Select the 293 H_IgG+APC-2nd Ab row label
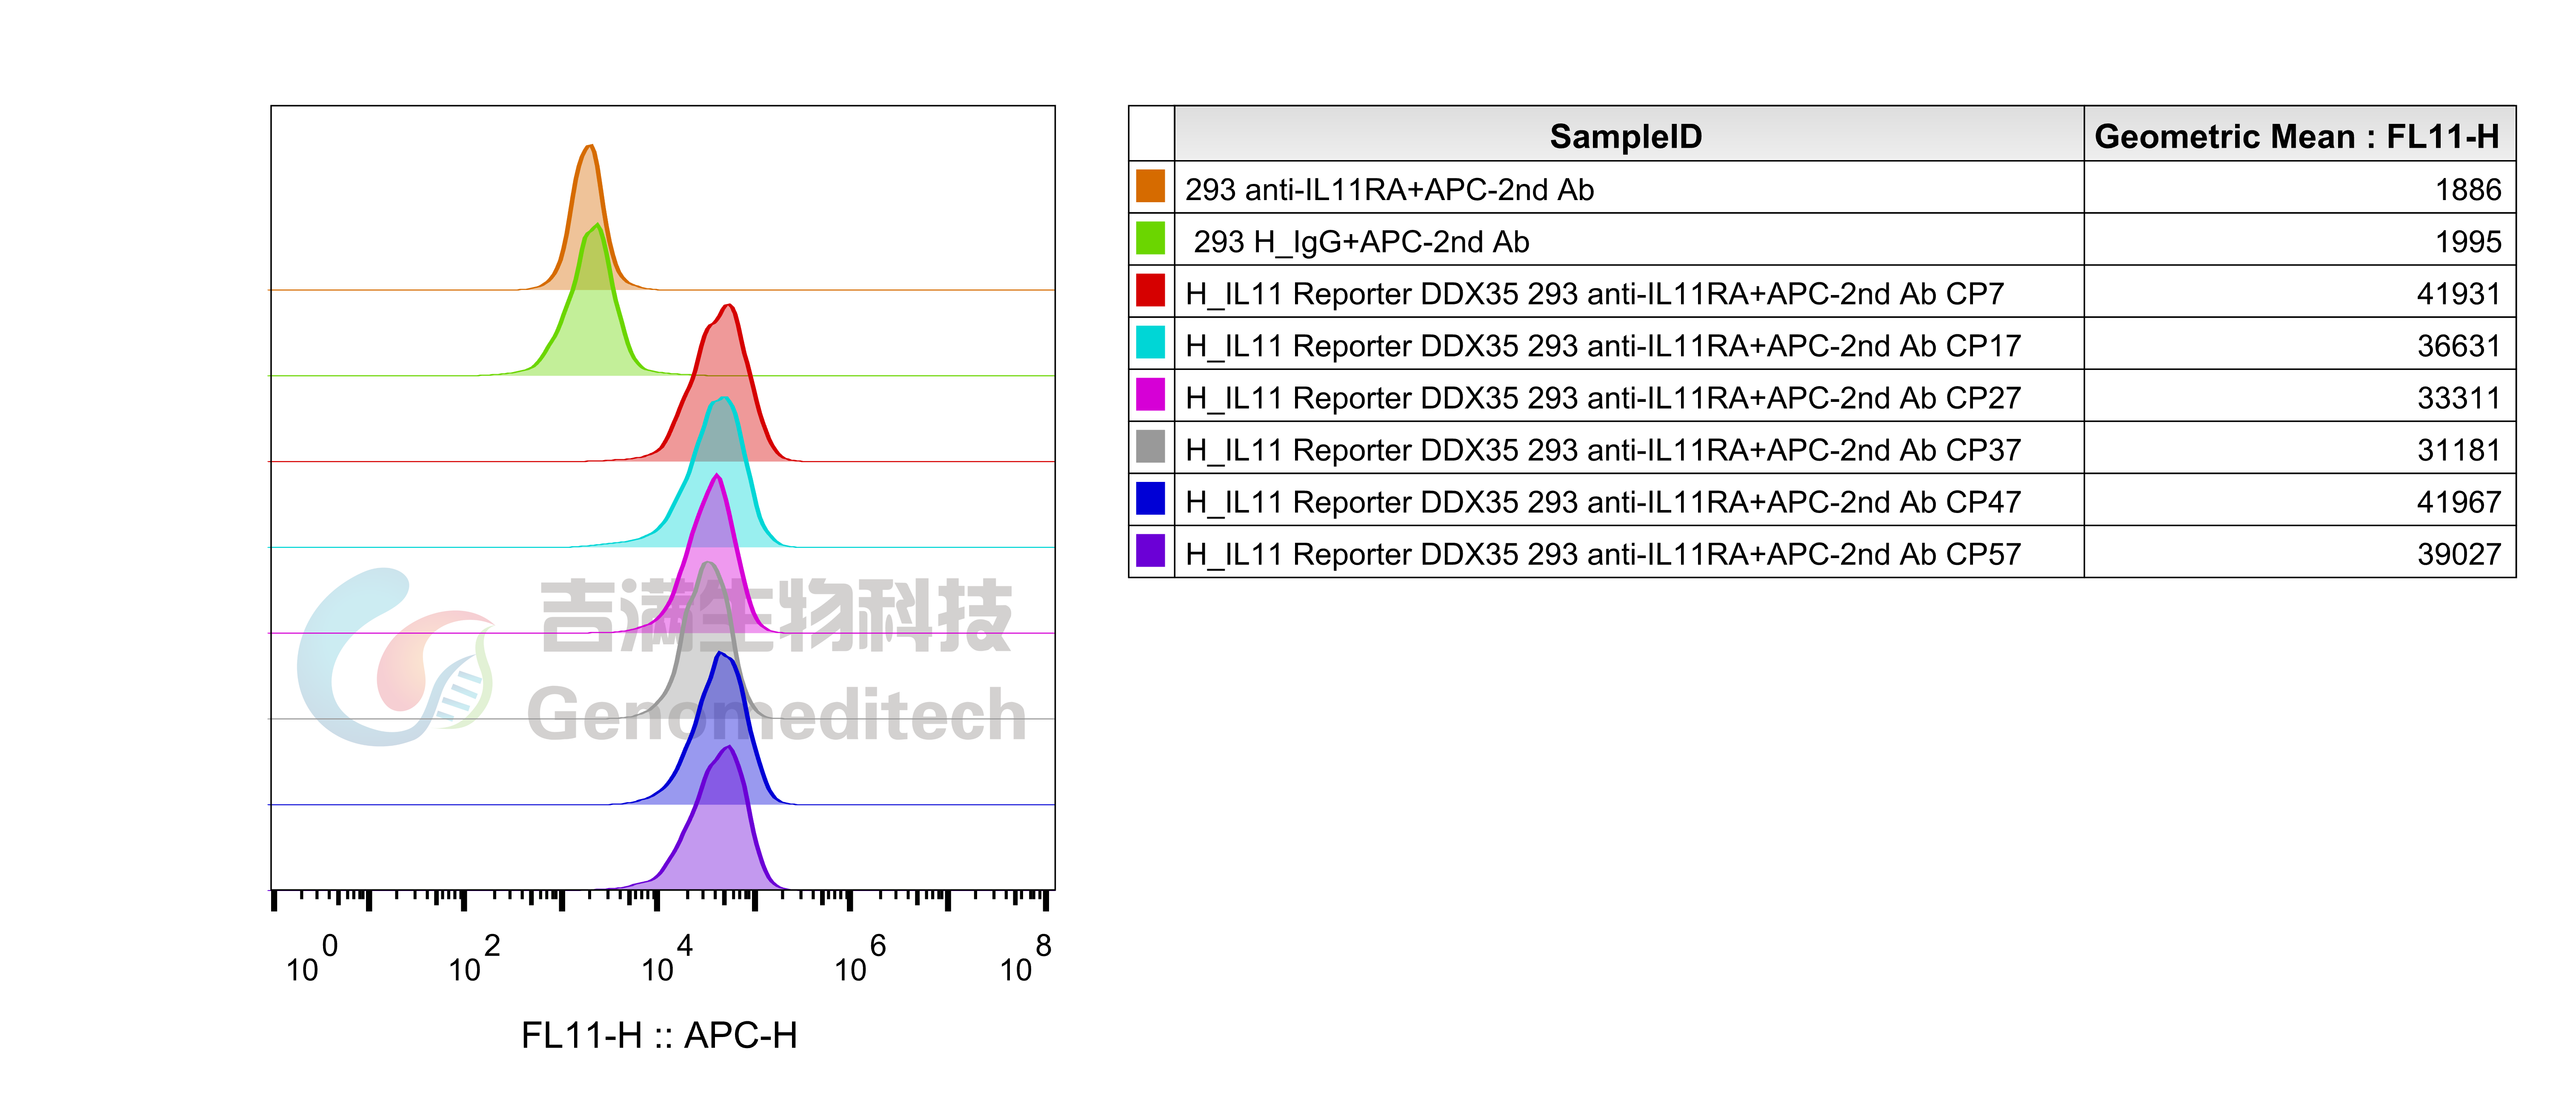Viewport: 2576px width, 1106px height. (1361, 241)
